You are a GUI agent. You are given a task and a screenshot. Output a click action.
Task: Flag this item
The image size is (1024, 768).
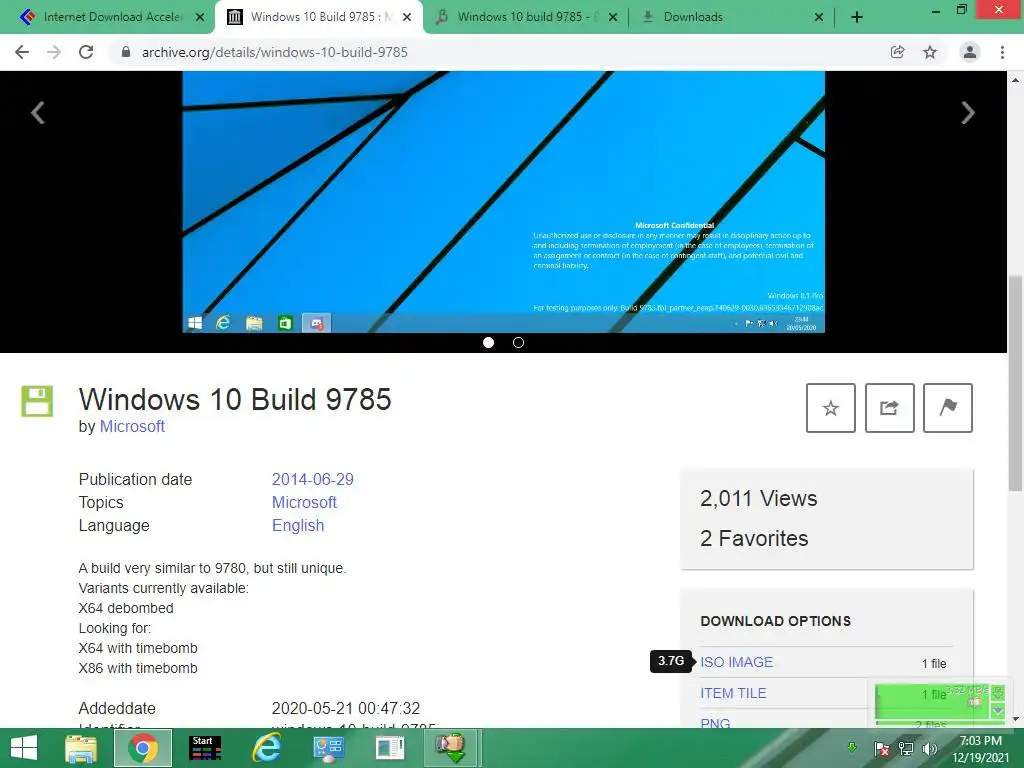click(948, 408)
